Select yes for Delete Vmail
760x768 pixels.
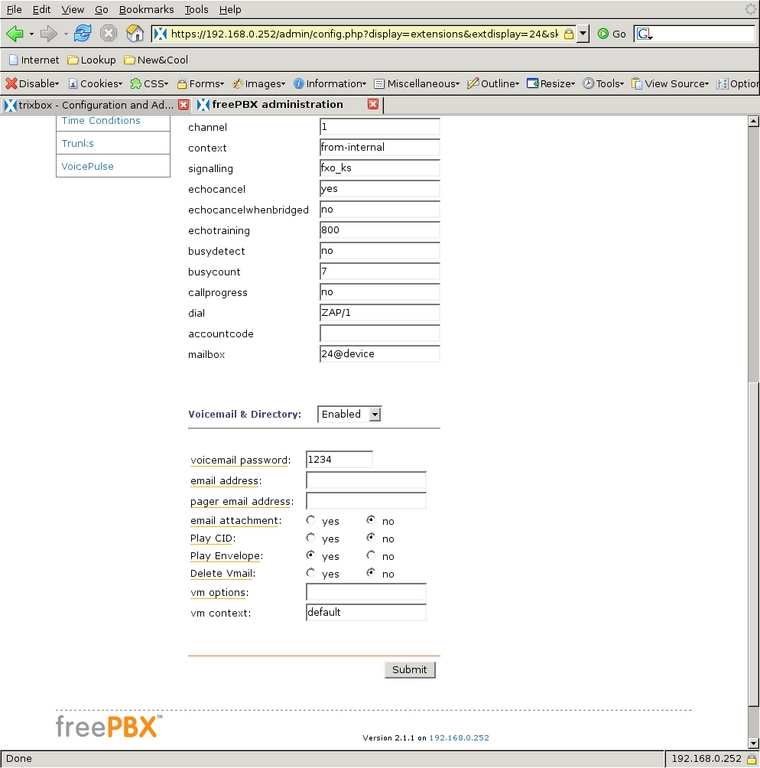(x=311, y=574)
